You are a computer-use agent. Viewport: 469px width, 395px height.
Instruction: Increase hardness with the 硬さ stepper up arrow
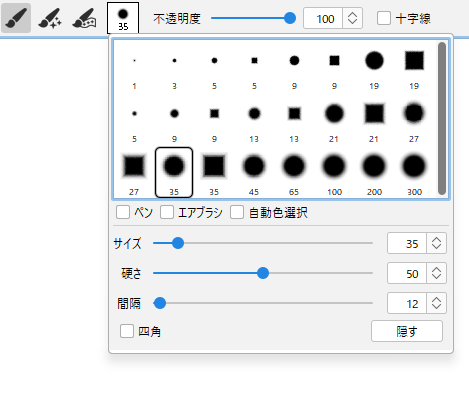click(436, 269)
